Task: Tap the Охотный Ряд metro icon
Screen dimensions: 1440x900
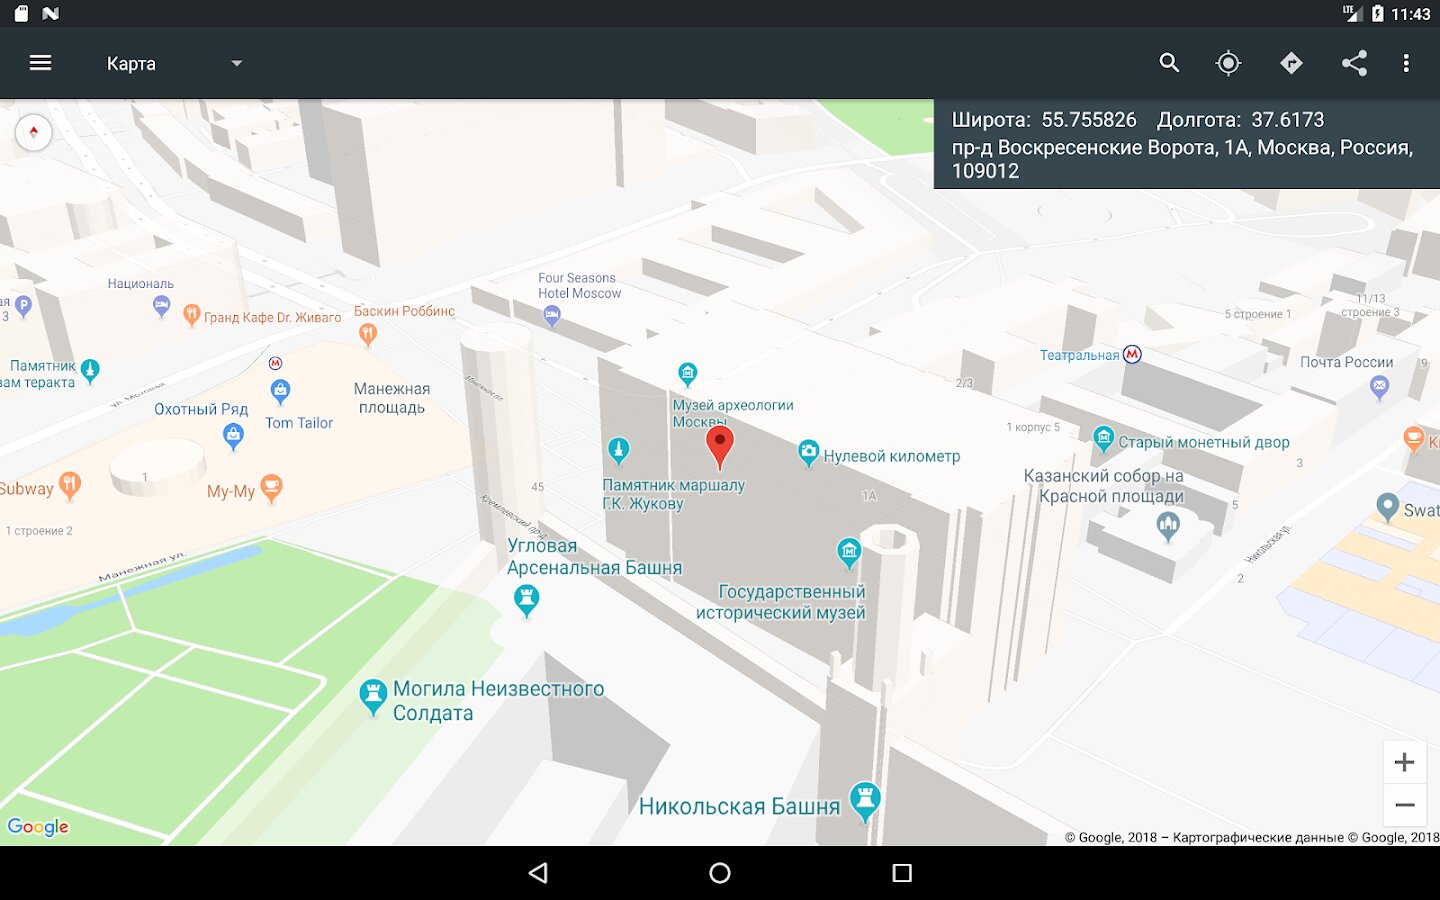Action: click(x=276, y=363)
